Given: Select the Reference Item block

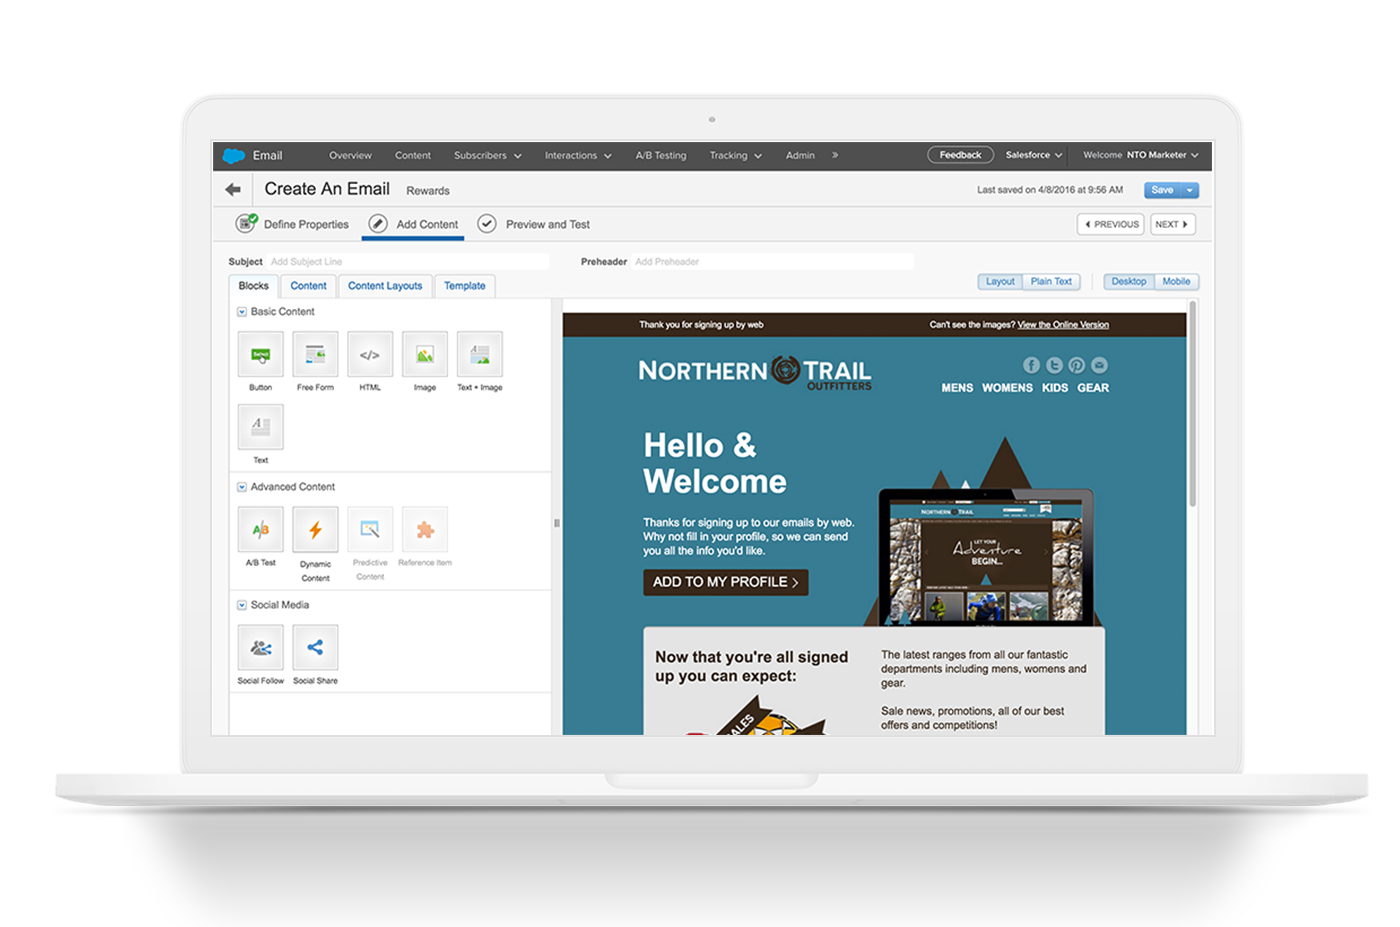Looking at the screenshot, I should tap(425, 530).
